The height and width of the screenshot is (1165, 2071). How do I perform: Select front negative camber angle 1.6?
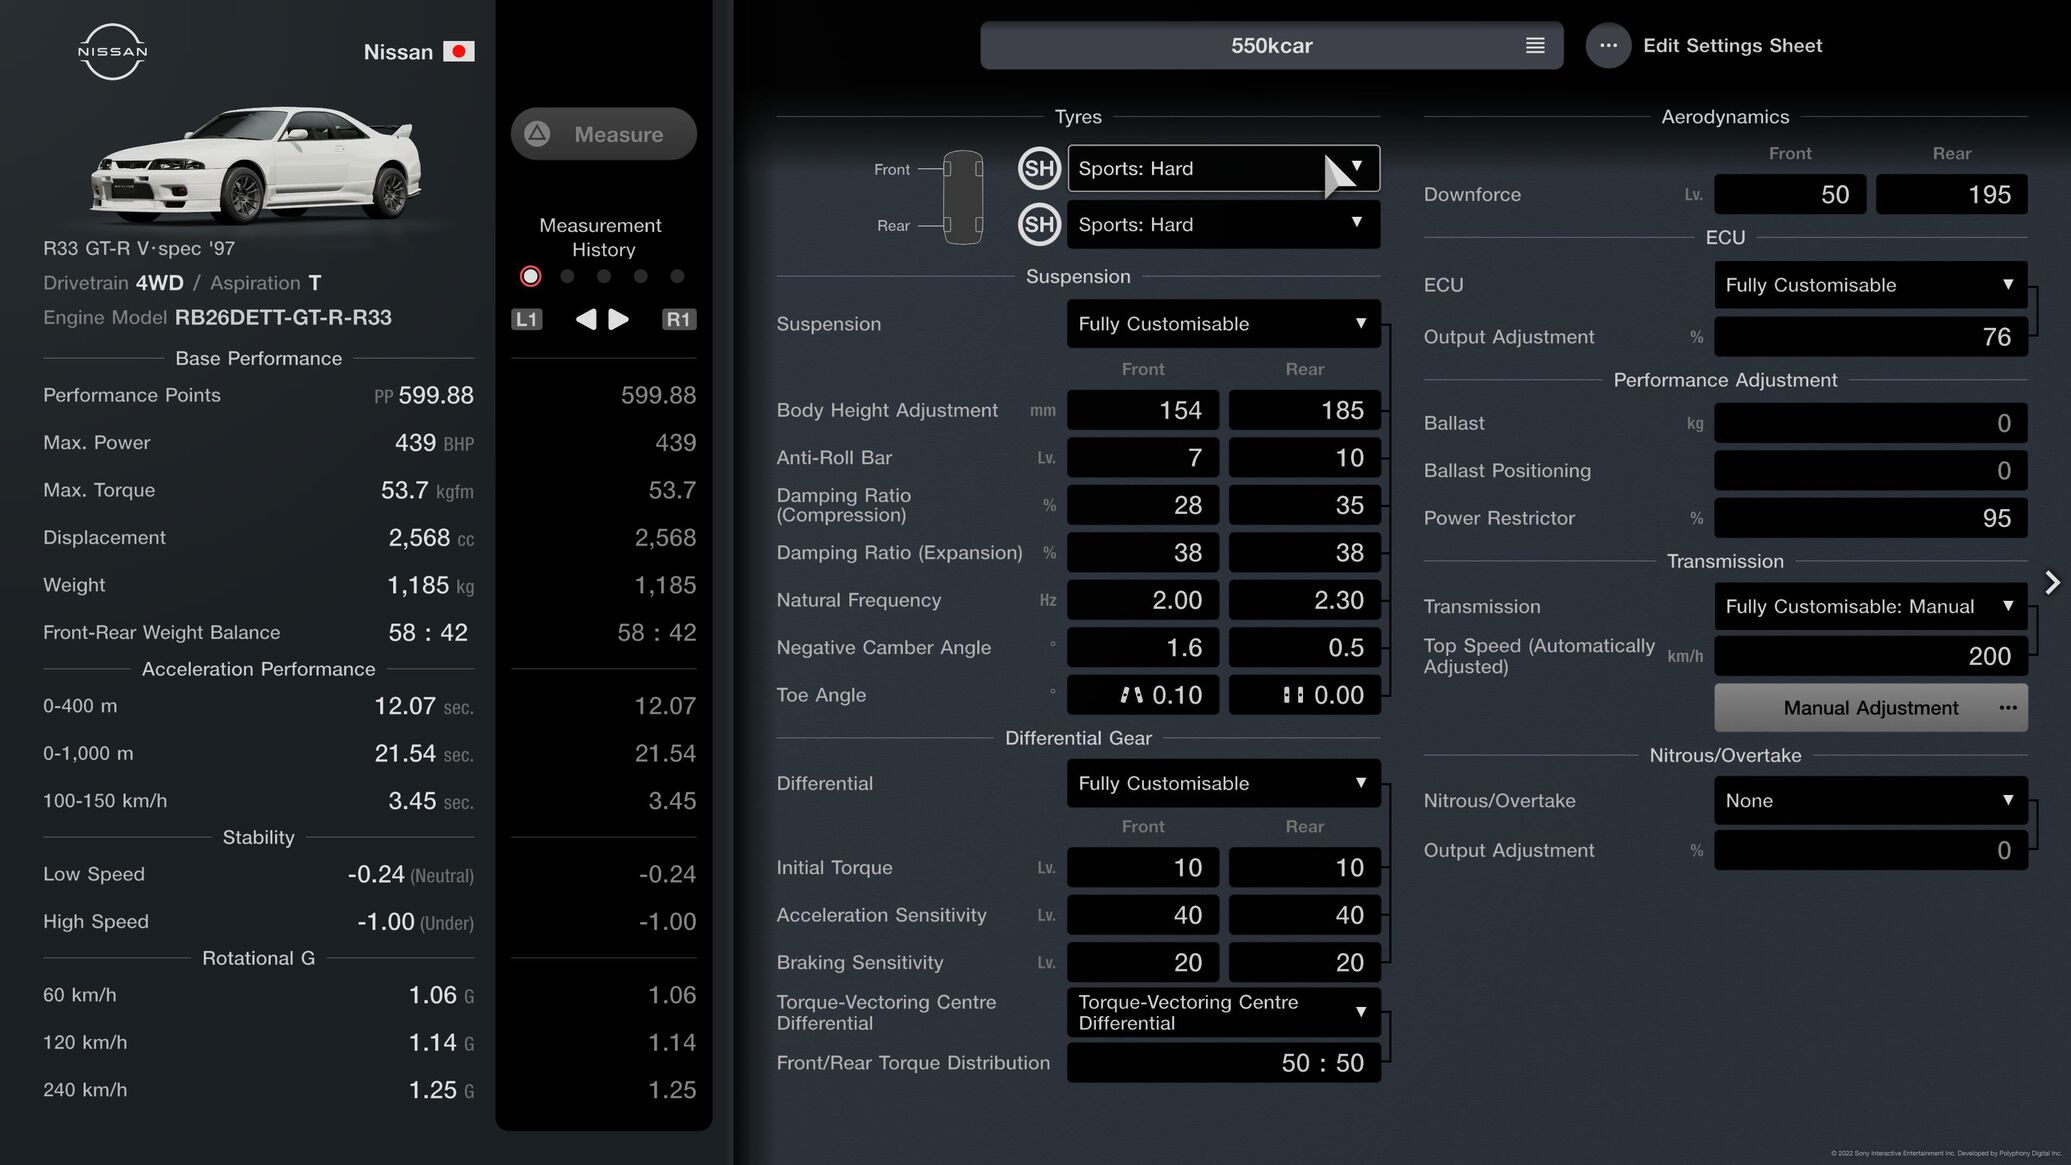click(1143, 648)
